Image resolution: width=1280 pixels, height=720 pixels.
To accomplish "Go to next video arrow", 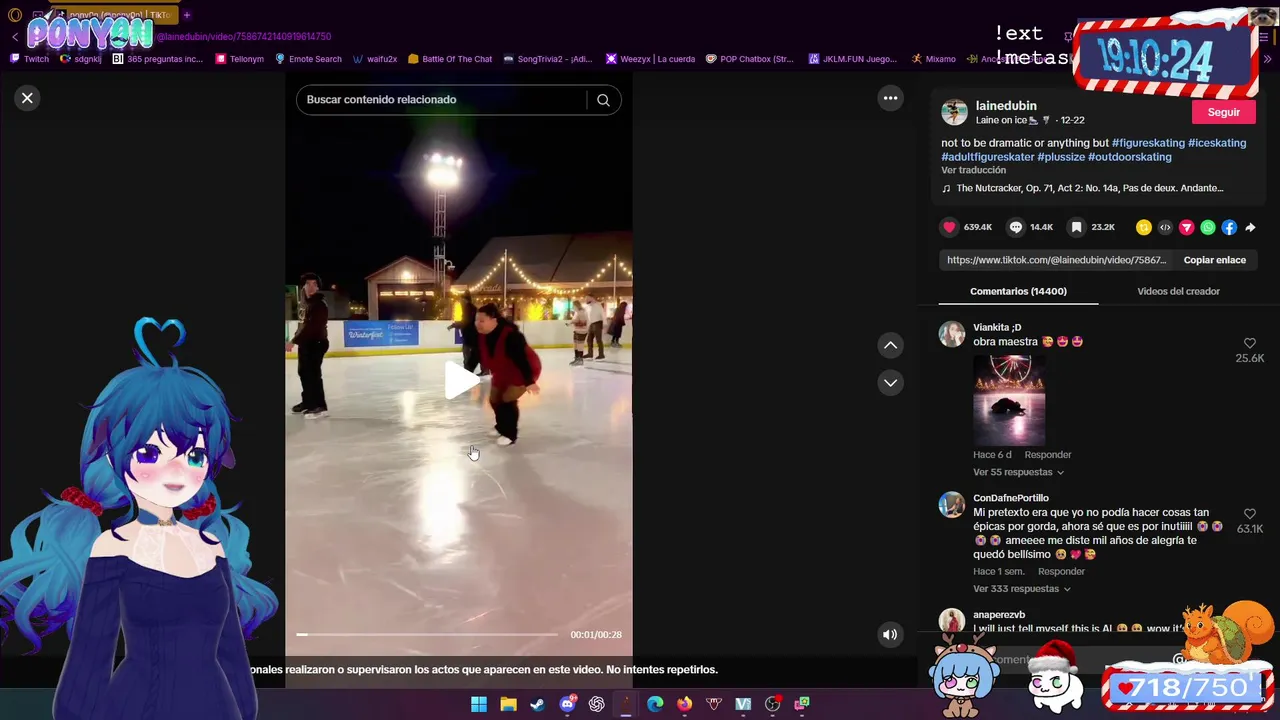I will pyautogui.click(x=890, y=383).
